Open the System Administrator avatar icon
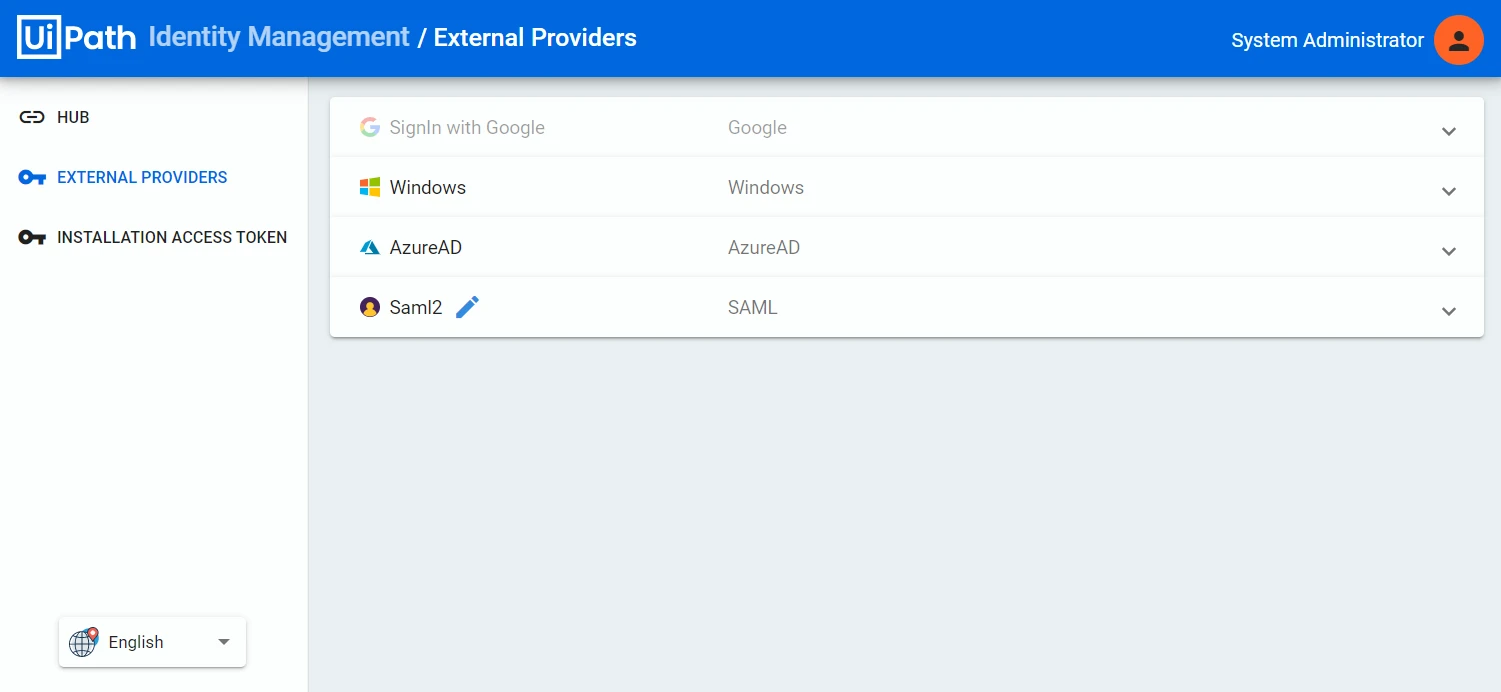The height and width of the screenshot is (692, 1501). click(1458, 40)
